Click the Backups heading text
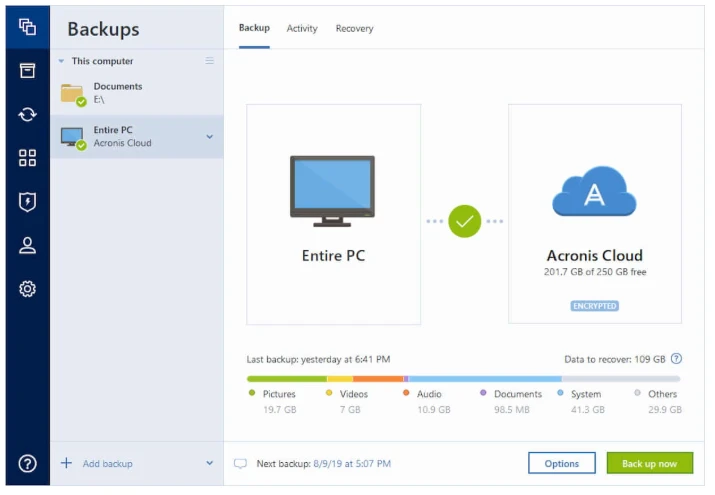This screenshot has width=715, height=495. [x=104, y=29]
